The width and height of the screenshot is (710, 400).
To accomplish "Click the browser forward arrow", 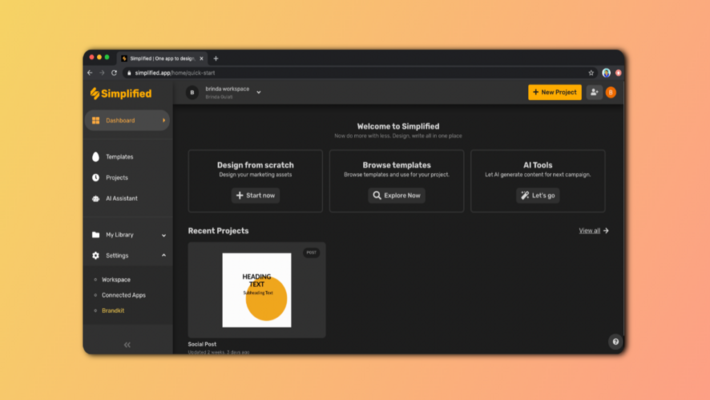I will (102, 73).
